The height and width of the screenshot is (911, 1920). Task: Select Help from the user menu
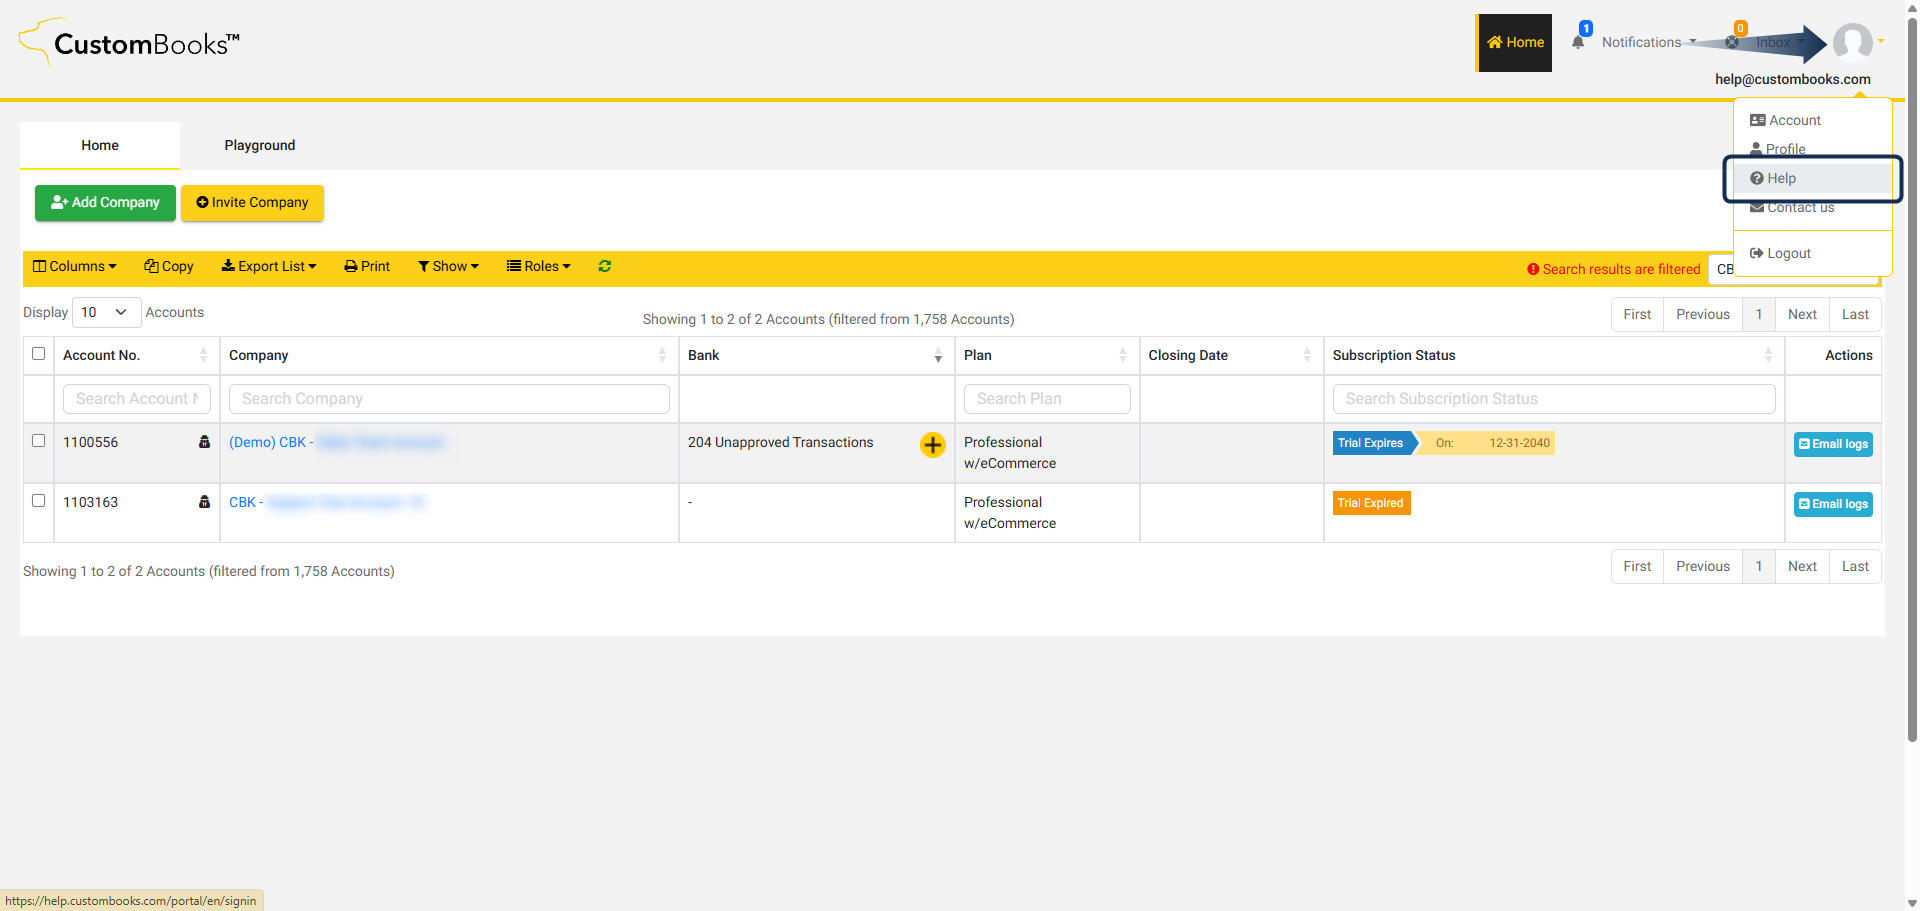(x=1781, y=178)
